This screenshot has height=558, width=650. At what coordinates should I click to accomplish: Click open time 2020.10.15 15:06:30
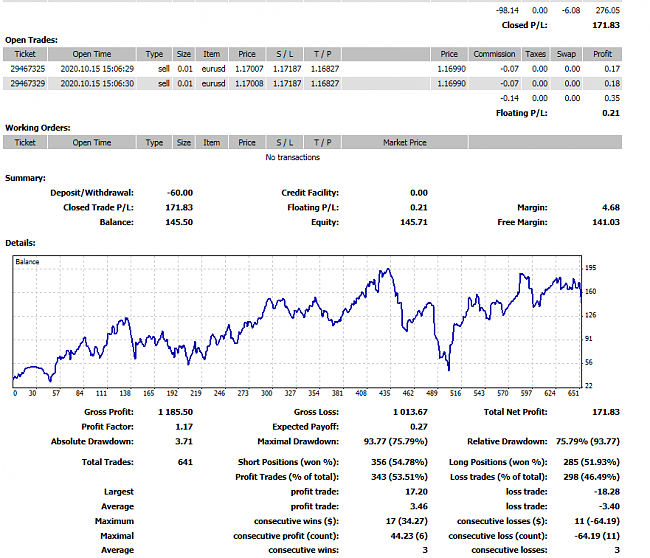click(x=97, y=83)
